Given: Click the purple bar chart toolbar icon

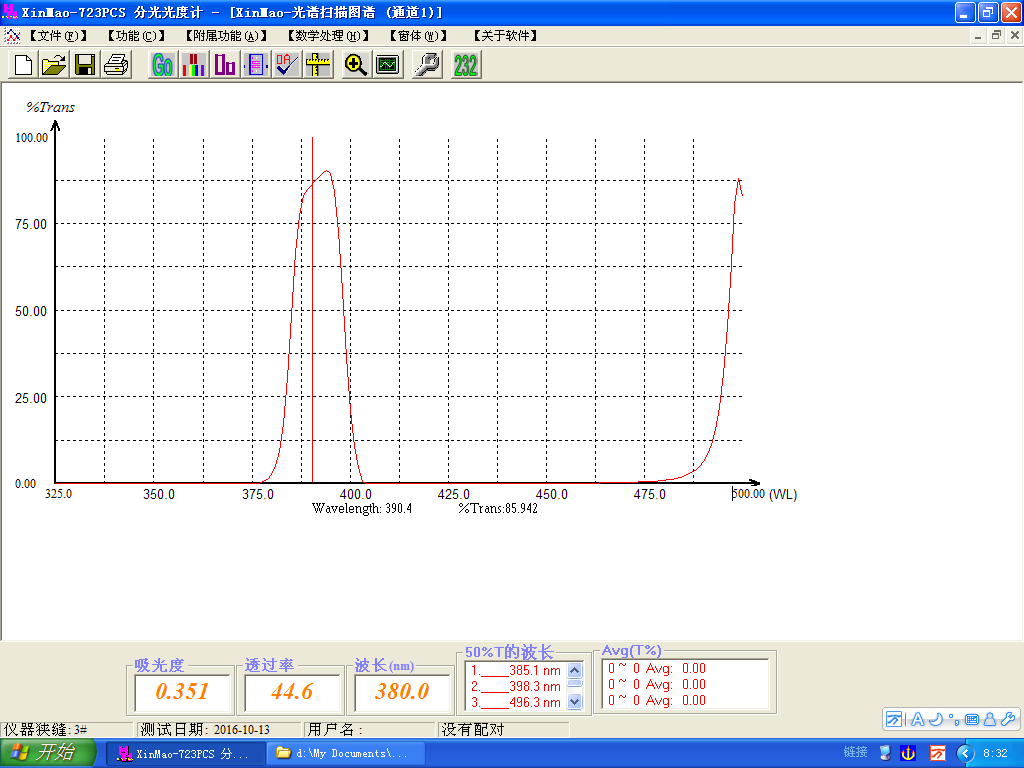Looking at the screenshot, I should pyautogui.click(x=225, y=65).
